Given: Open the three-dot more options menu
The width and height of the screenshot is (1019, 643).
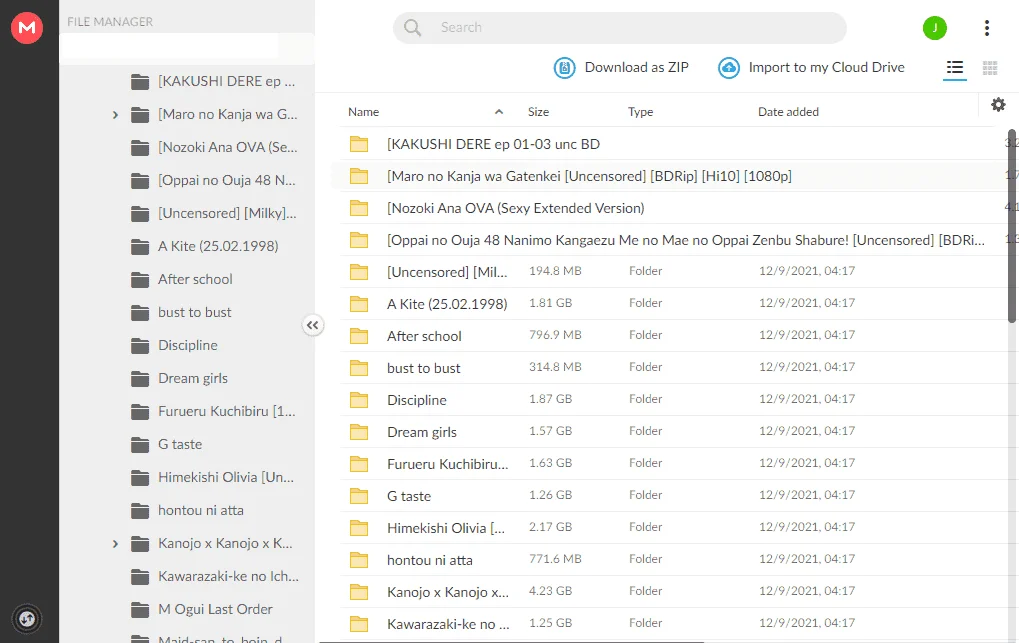Looking at the screenshot, I should pos(987,27).
